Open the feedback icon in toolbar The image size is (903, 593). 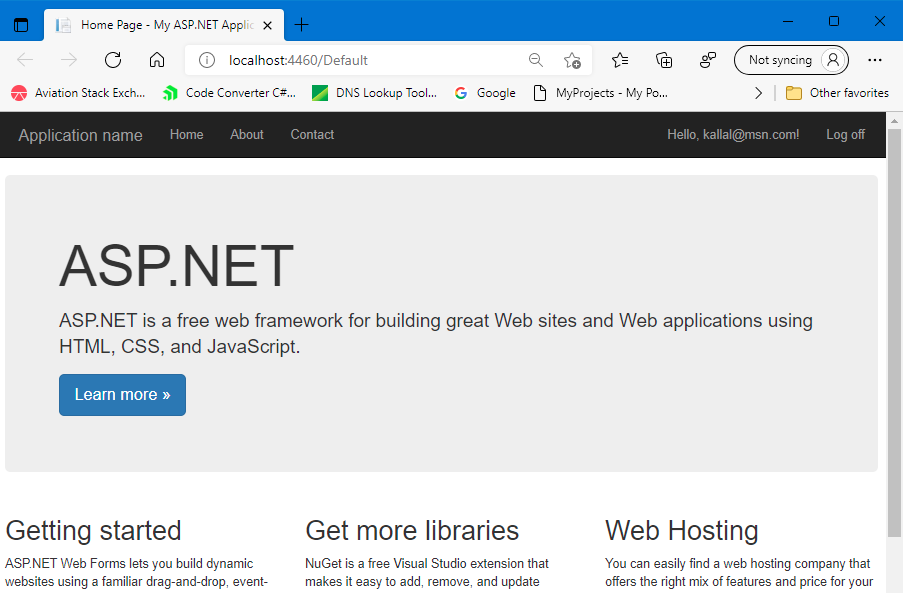(708, 60)
